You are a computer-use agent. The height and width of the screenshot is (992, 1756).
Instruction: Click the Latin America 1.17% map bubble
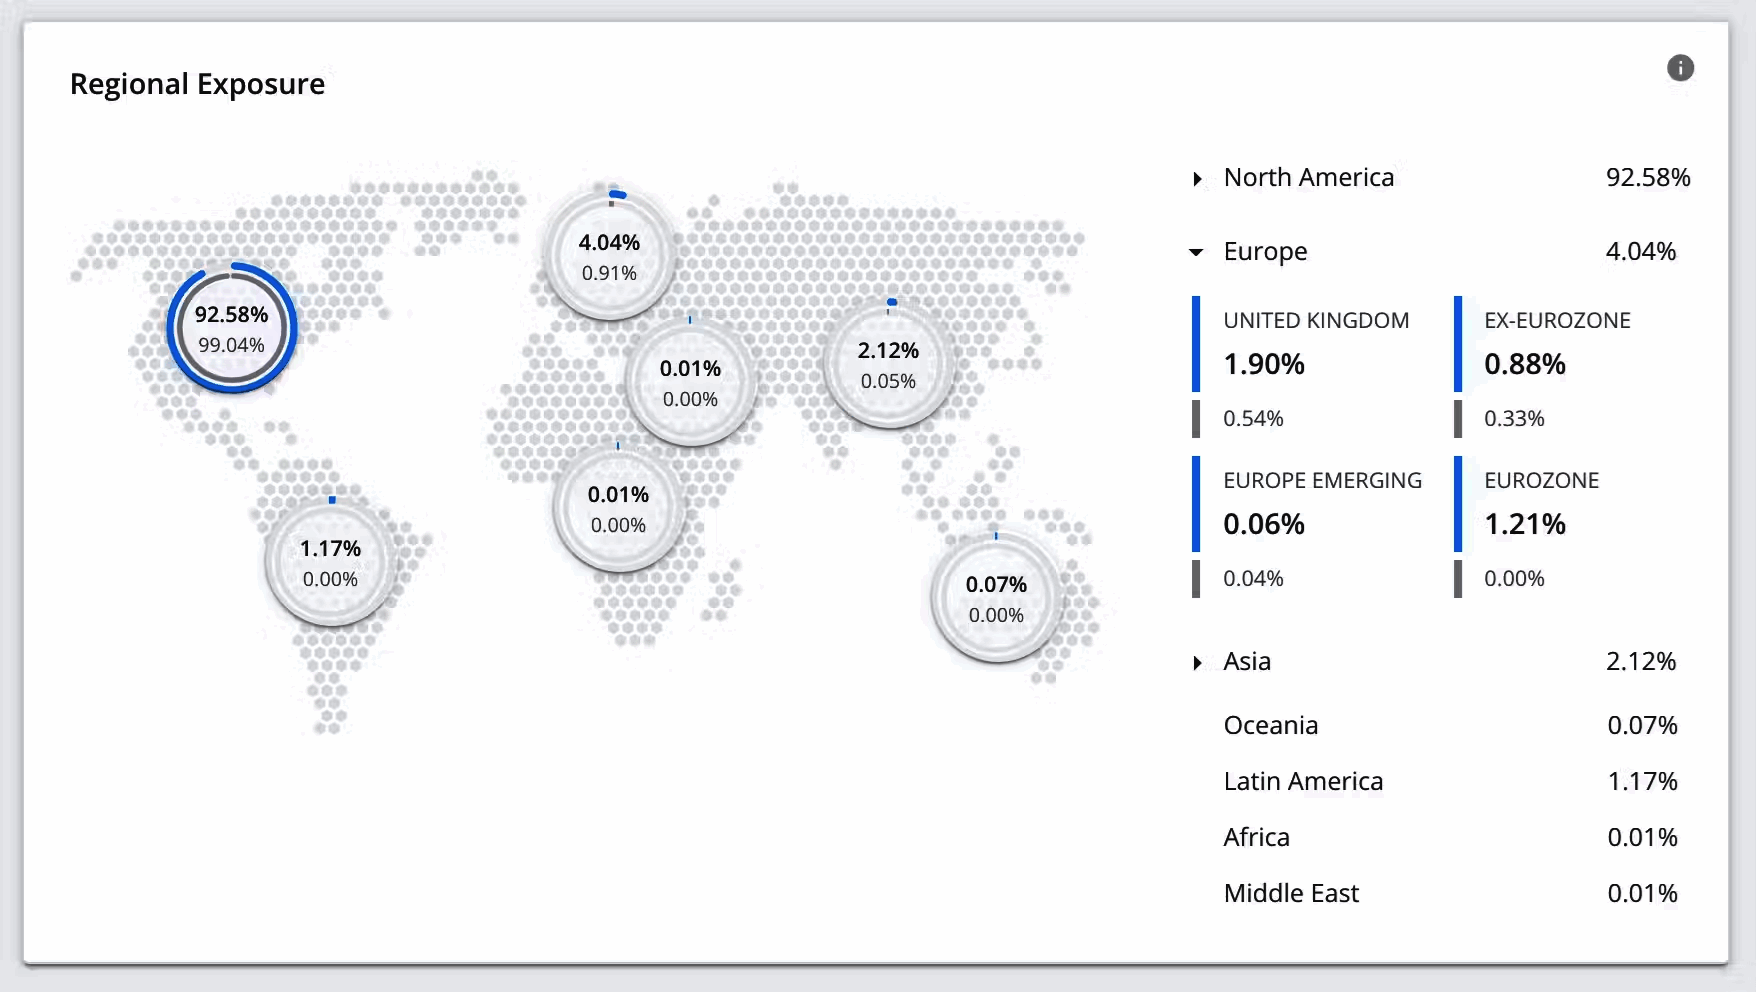click(330, 563)
